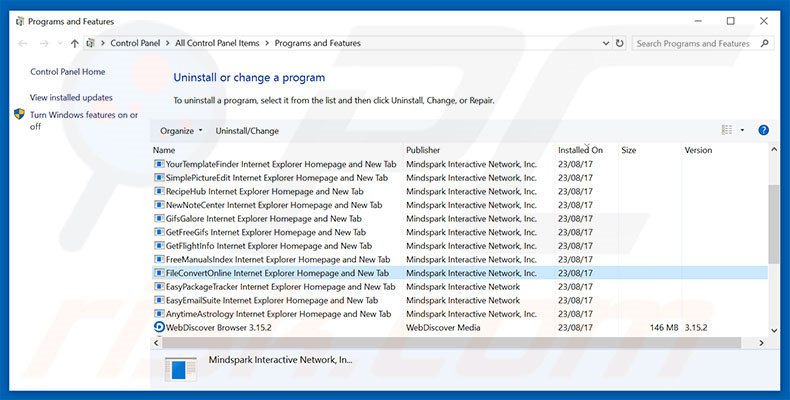Click the search magnifier icon
The image size is (790, 400).
(x=764, y=43)
